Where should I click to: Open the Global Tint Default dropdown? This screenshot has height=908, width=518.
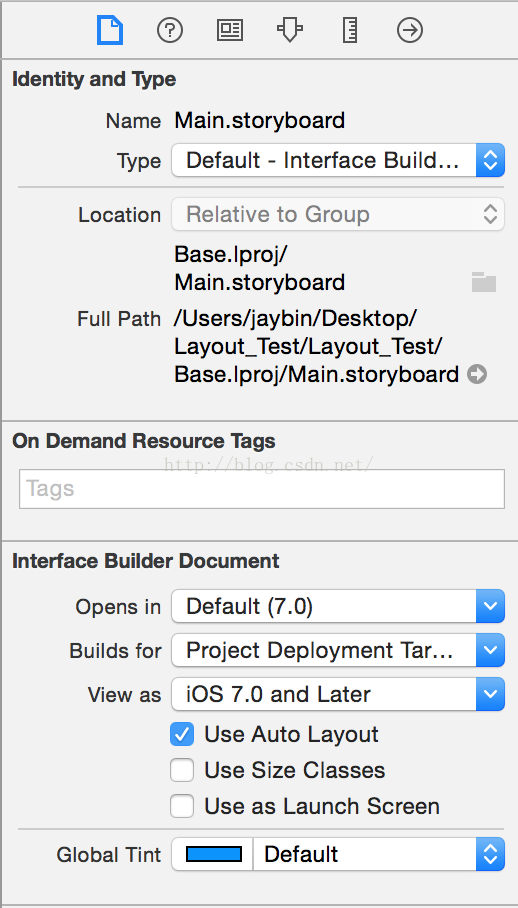[x=379, y=854]
